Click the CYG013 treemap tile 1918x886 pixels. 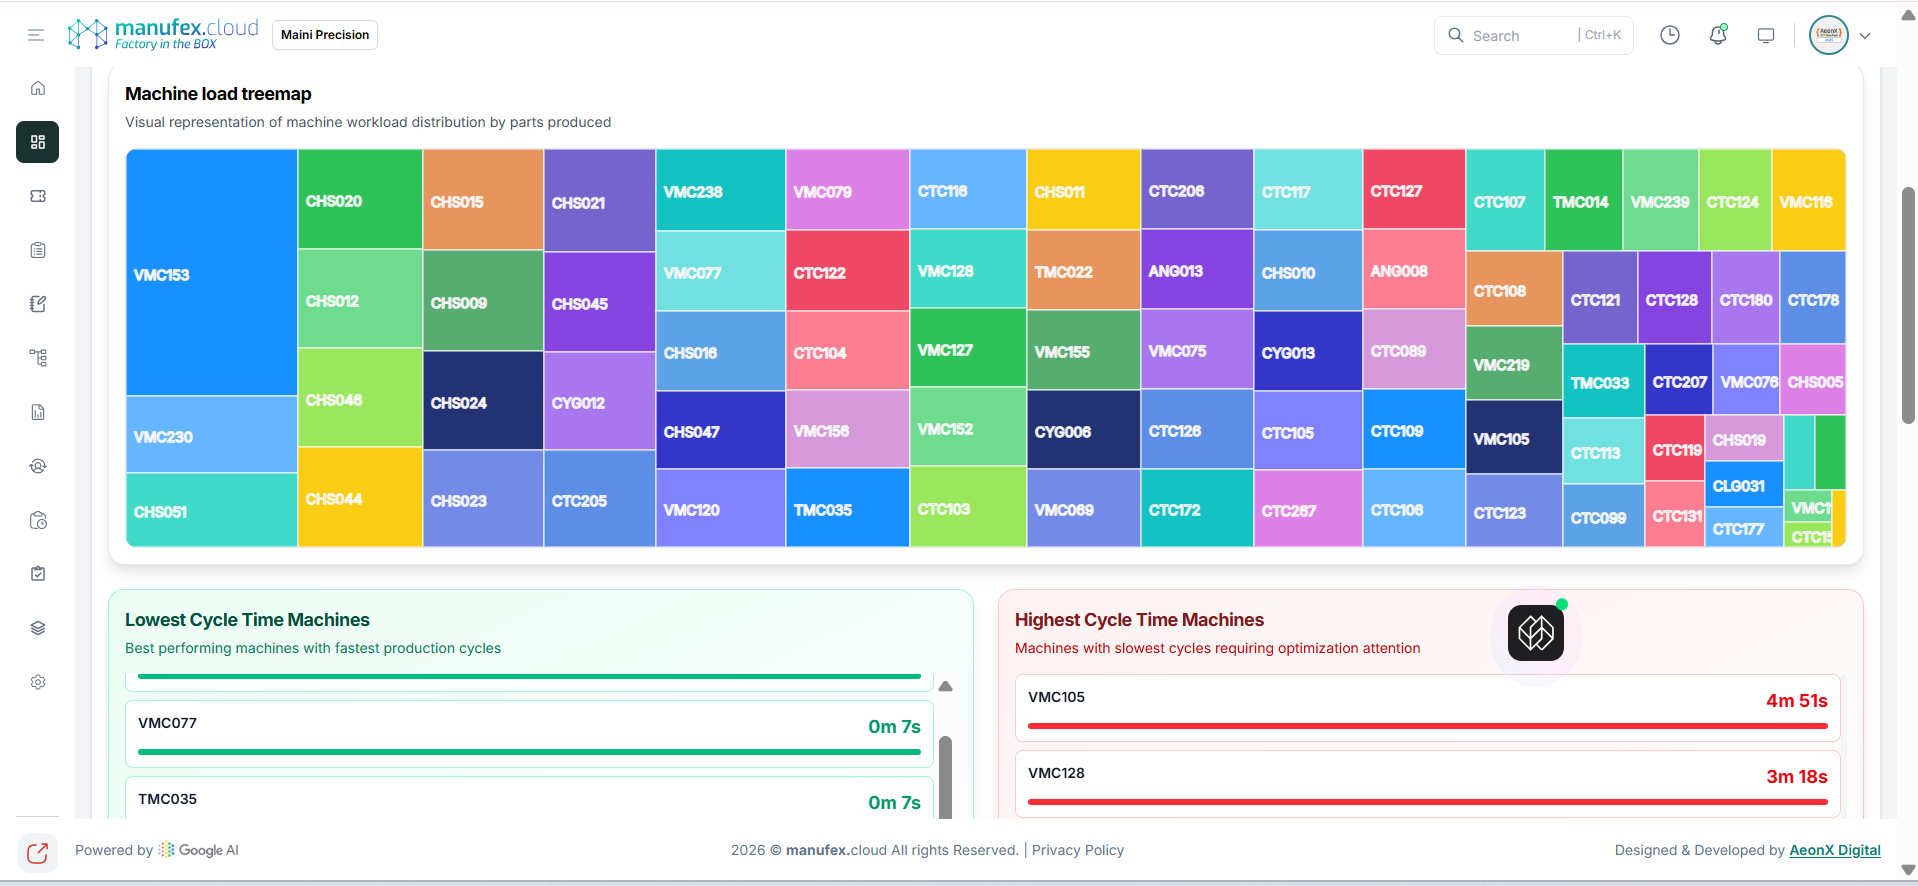1308,351
